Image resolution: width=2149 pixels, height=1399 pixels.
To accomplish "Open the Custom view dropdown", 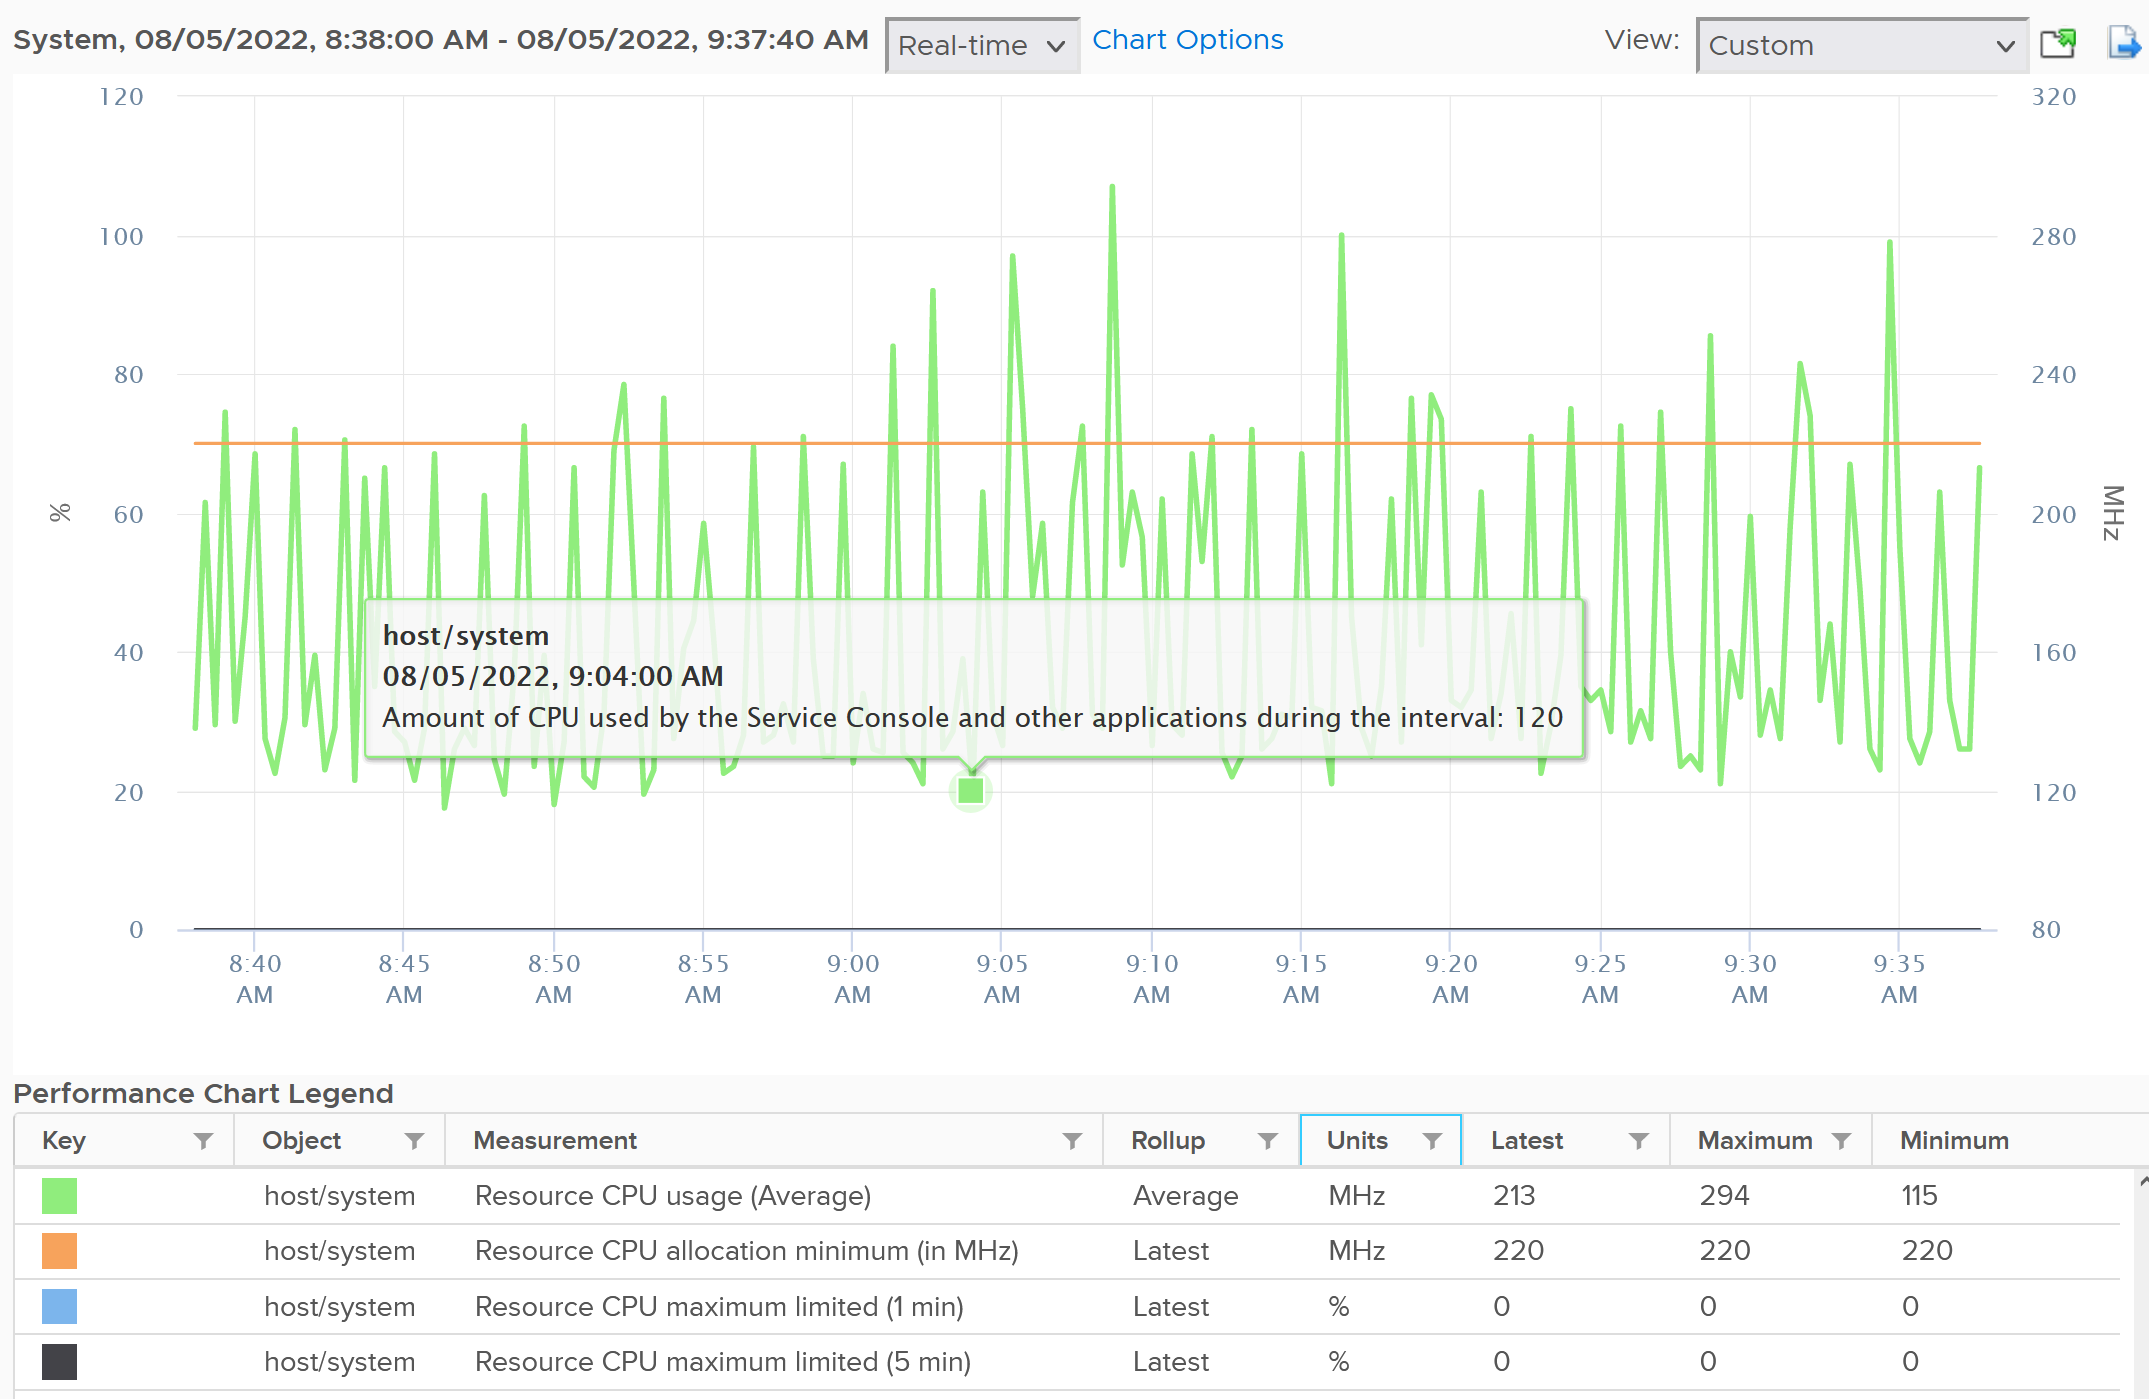I will coord(1862,45).
